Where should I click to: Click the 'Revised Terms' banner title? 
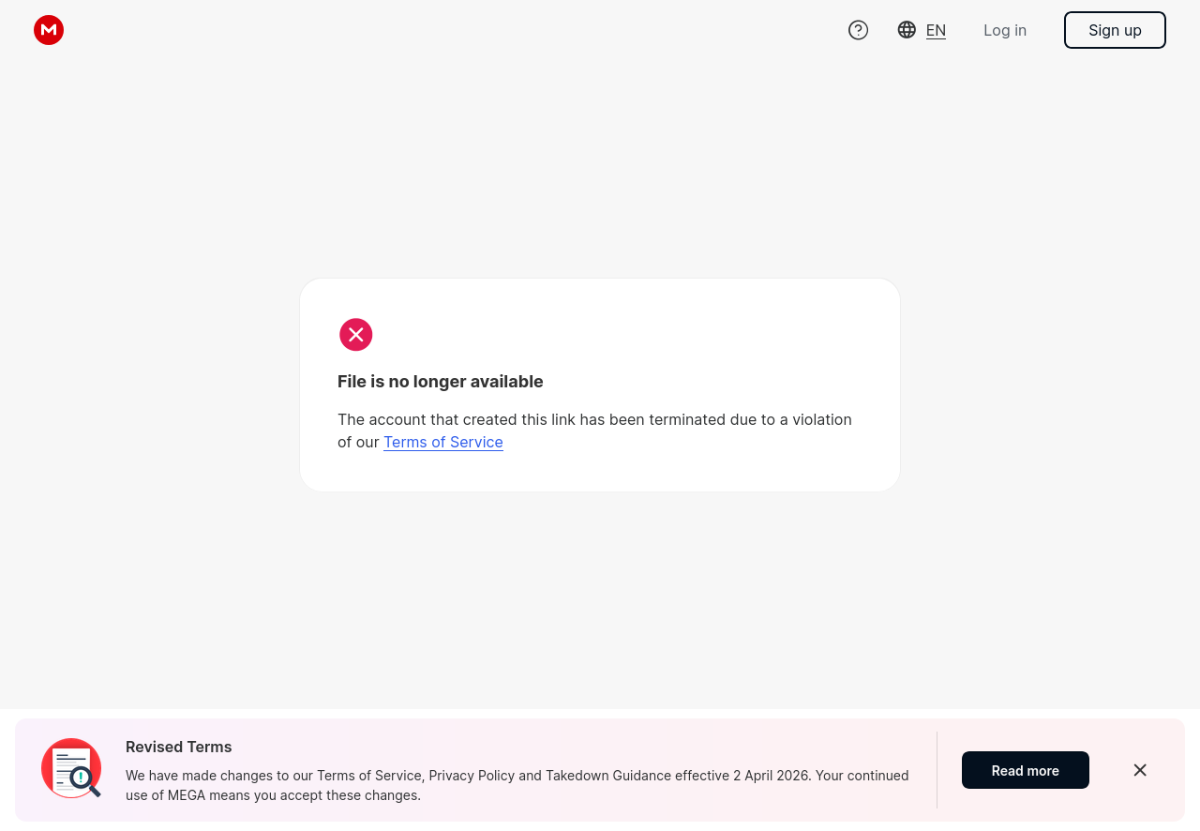pyautogui.click(x=178, y=747)
